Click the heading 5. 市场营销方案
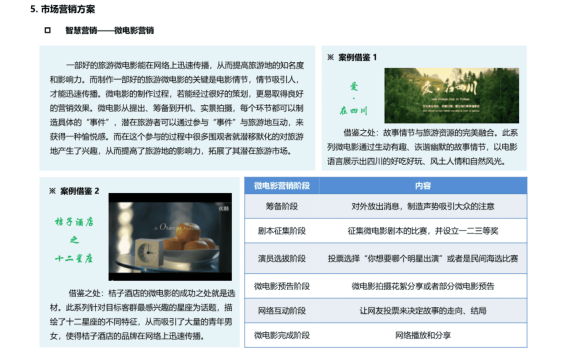The image size is (570, 360). pos(63,9)
